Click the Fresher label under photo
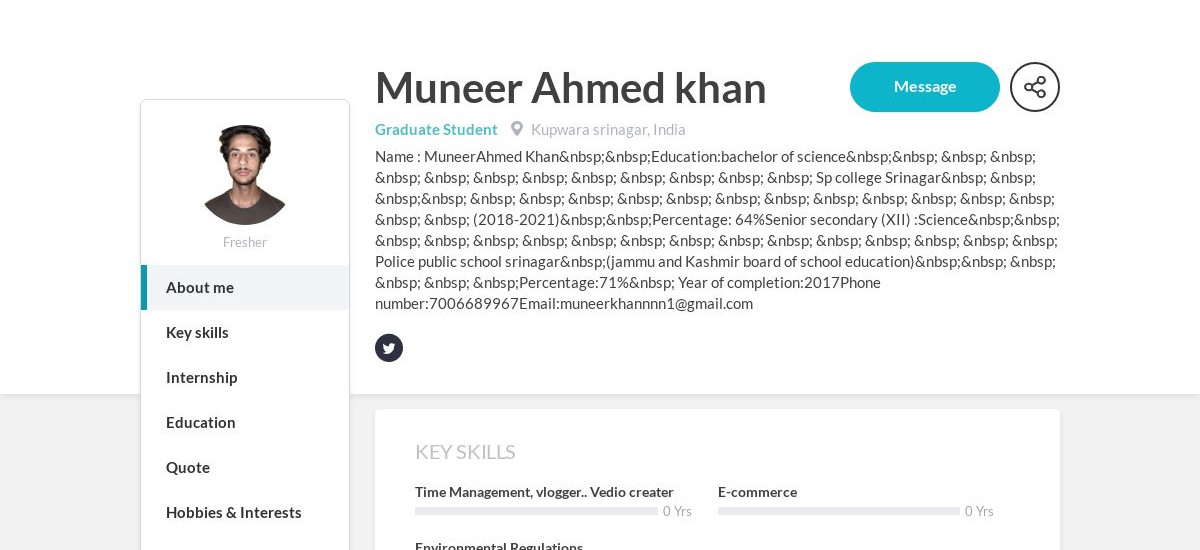The height and width of the screenshot is (550, 1200). [x=245, y=242]
